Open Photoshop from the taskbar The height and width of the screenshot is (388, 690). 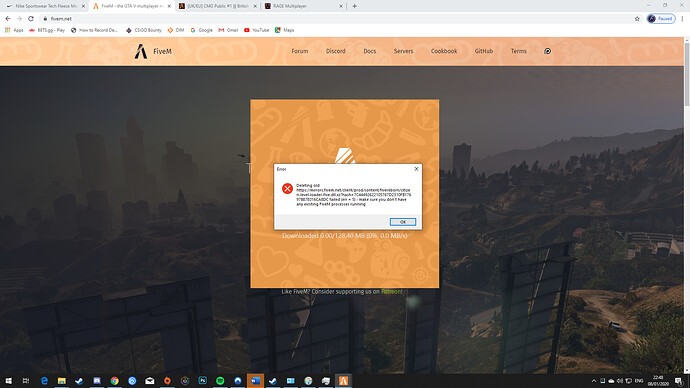pos(202,381)
